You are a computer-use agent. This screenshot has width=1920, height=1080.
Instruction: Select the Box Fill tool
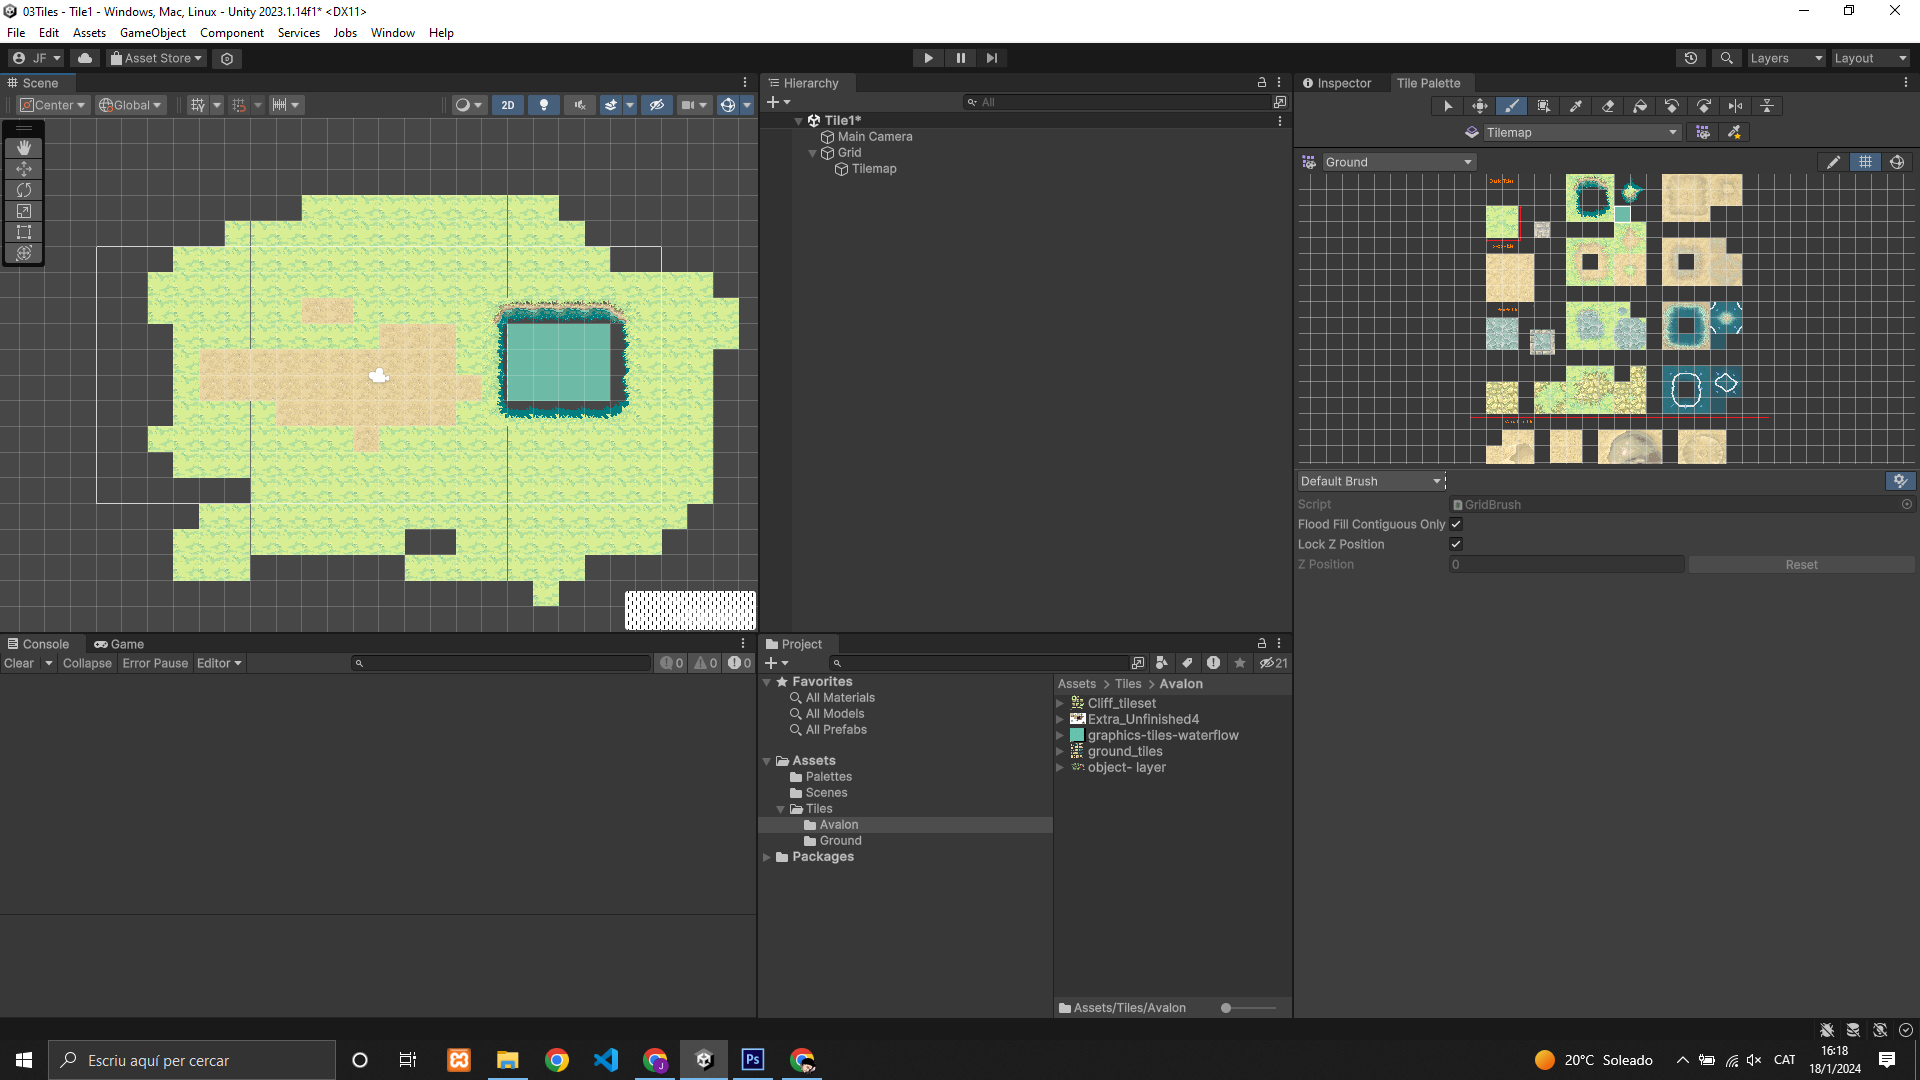pos(1543,106)
